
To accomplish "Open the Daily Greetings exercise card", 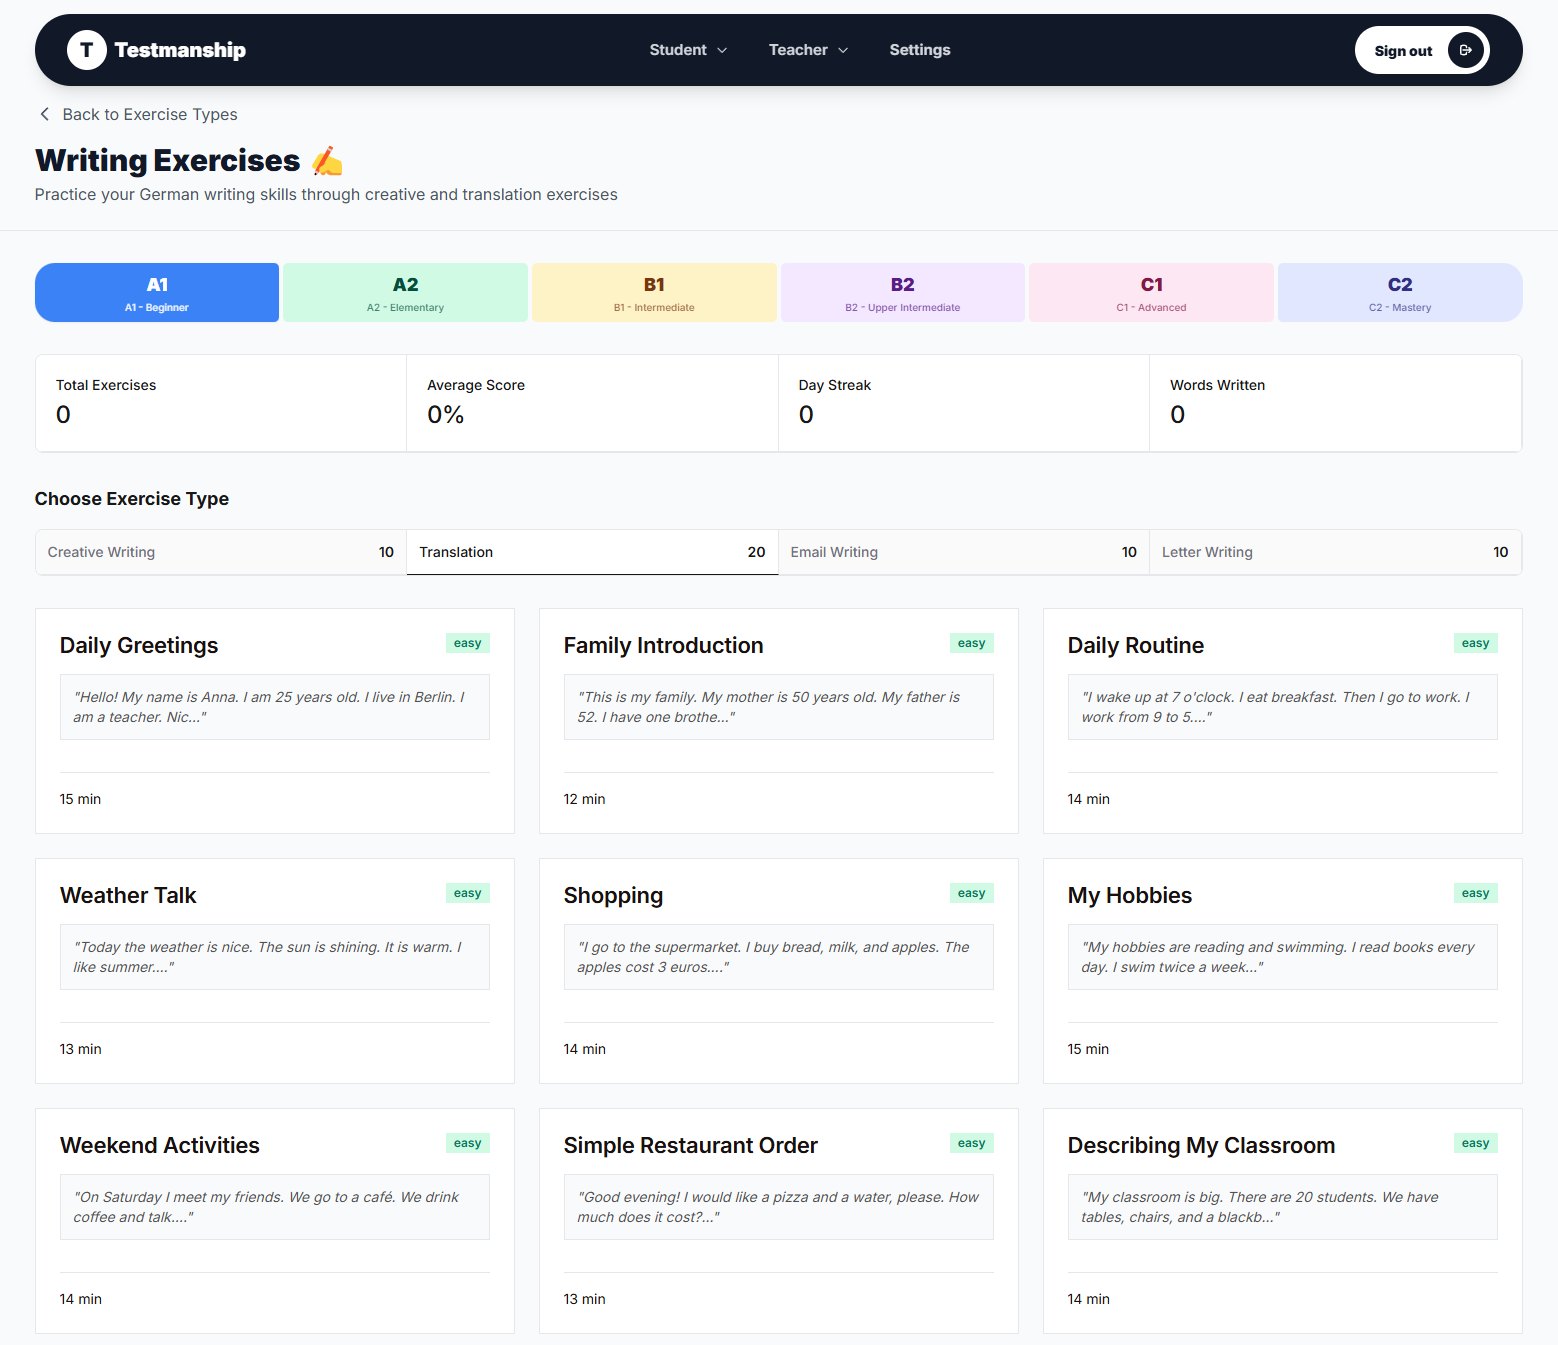I will pyautogui.click(x=274, y=720).
